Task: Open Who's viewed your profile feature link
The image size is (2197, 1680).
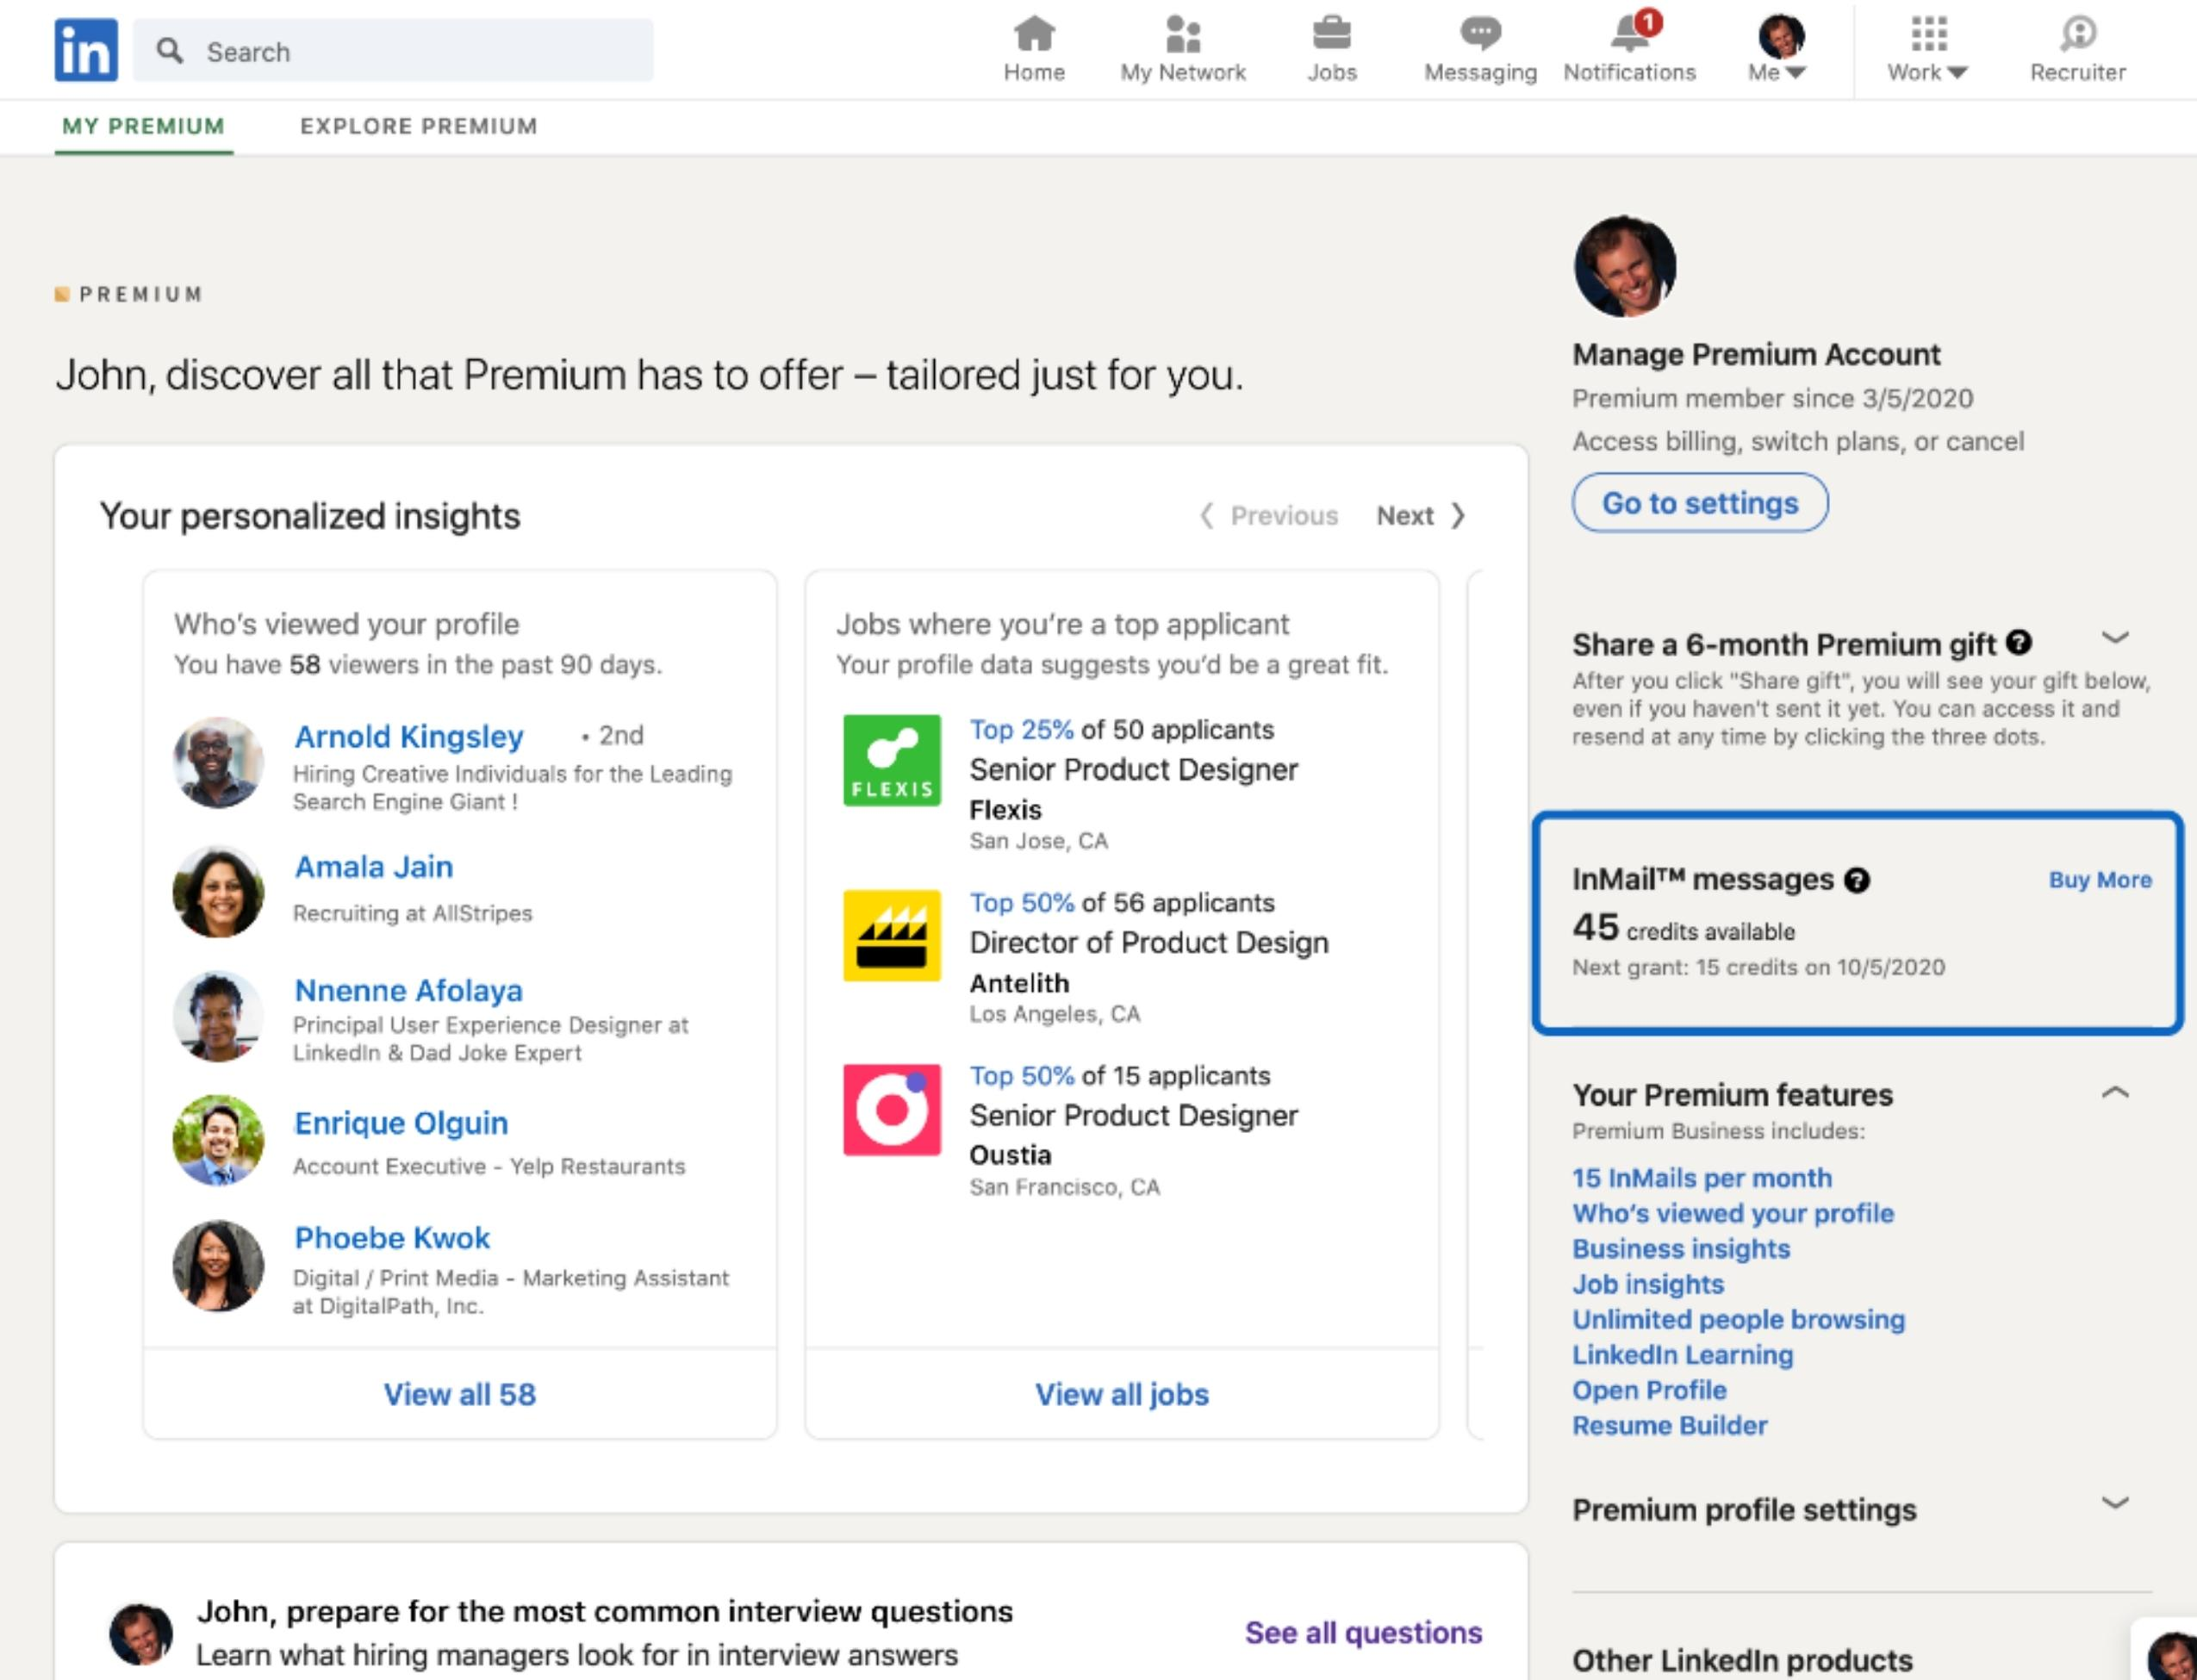Action: pos(1733,1213)
